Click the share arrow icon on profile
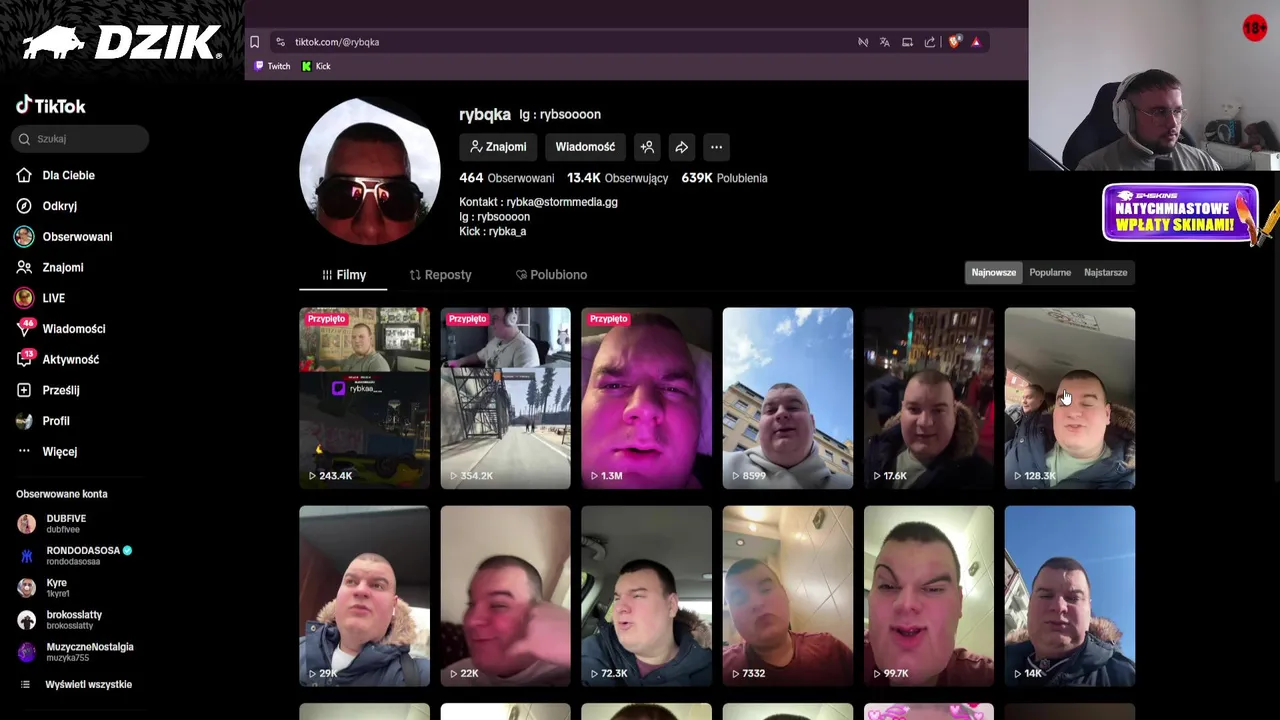Screen dimensions: 1280x720 [681, 147]
